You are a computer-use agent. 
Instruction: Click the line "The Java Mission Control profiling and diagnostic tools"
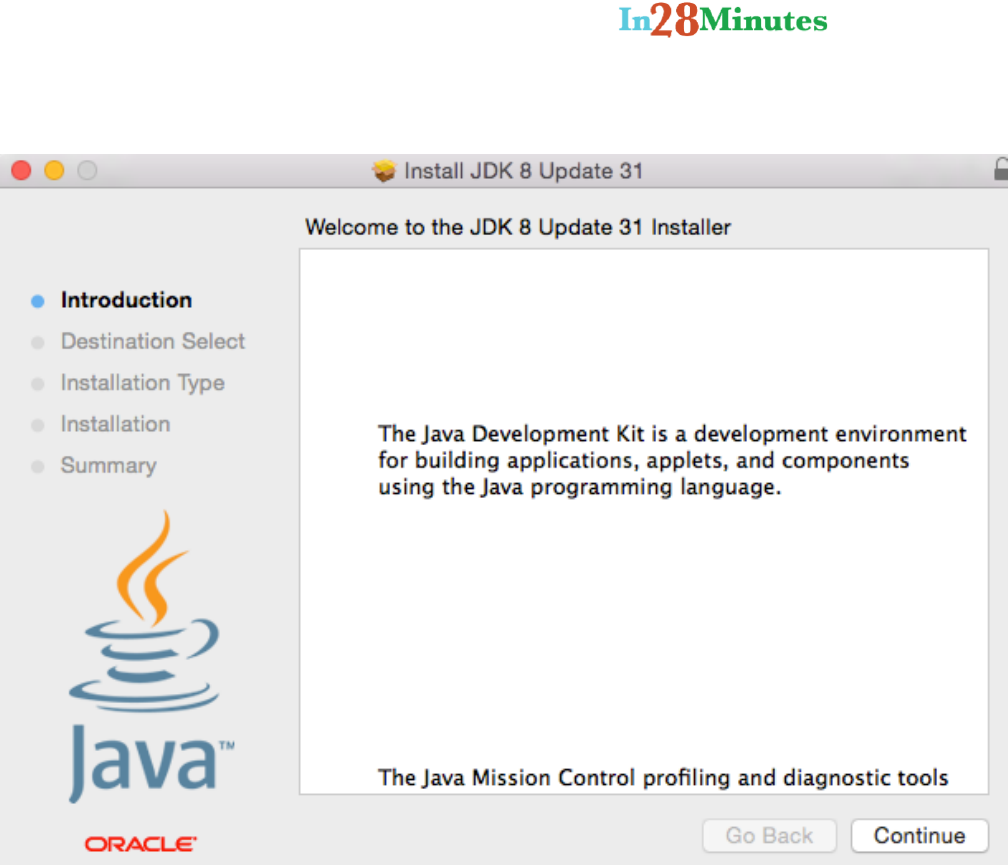[x=663, y=778]
